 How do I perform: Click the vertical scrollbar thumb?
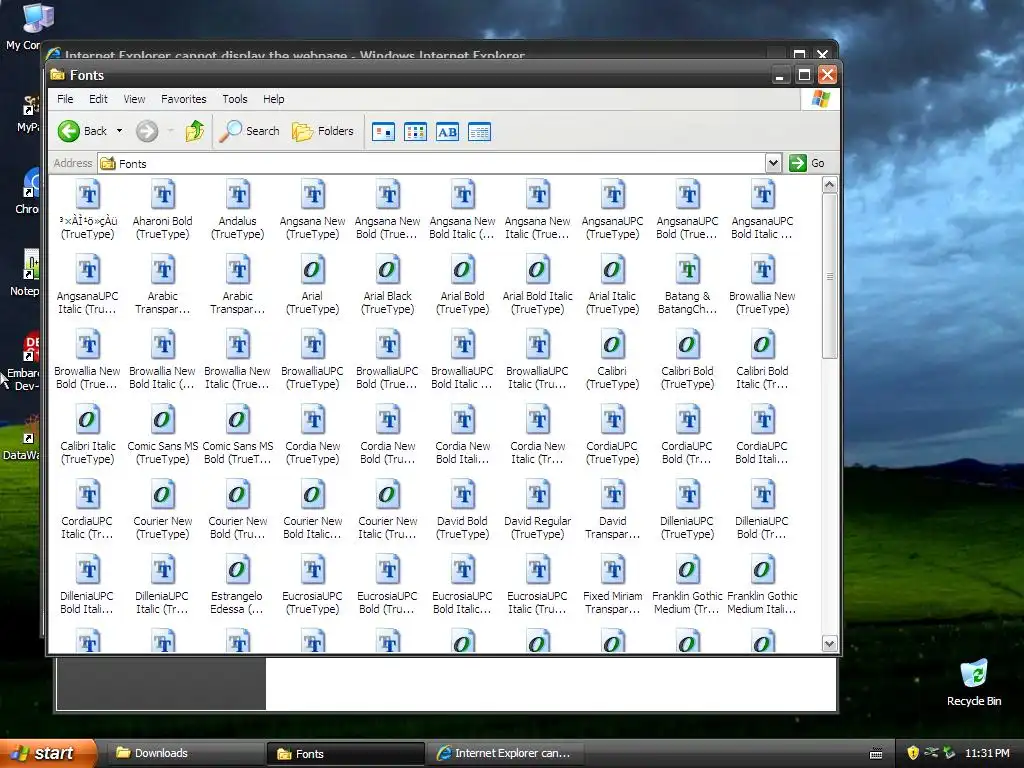[829, 276]
